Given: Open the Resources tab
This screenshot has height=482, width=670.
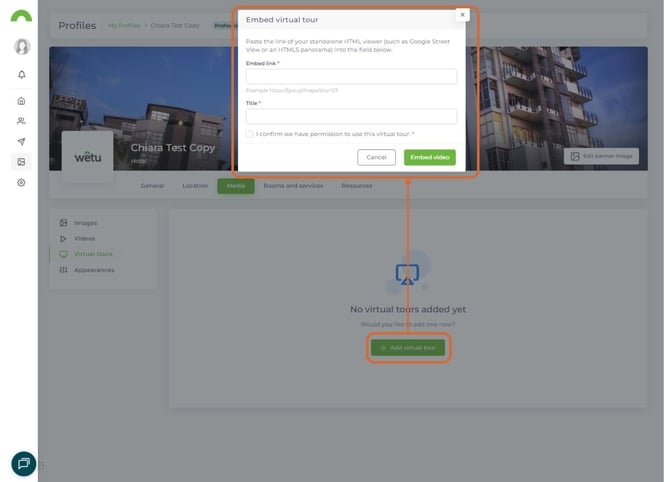Looking at the screenshot, I should [x=357, y=186].
